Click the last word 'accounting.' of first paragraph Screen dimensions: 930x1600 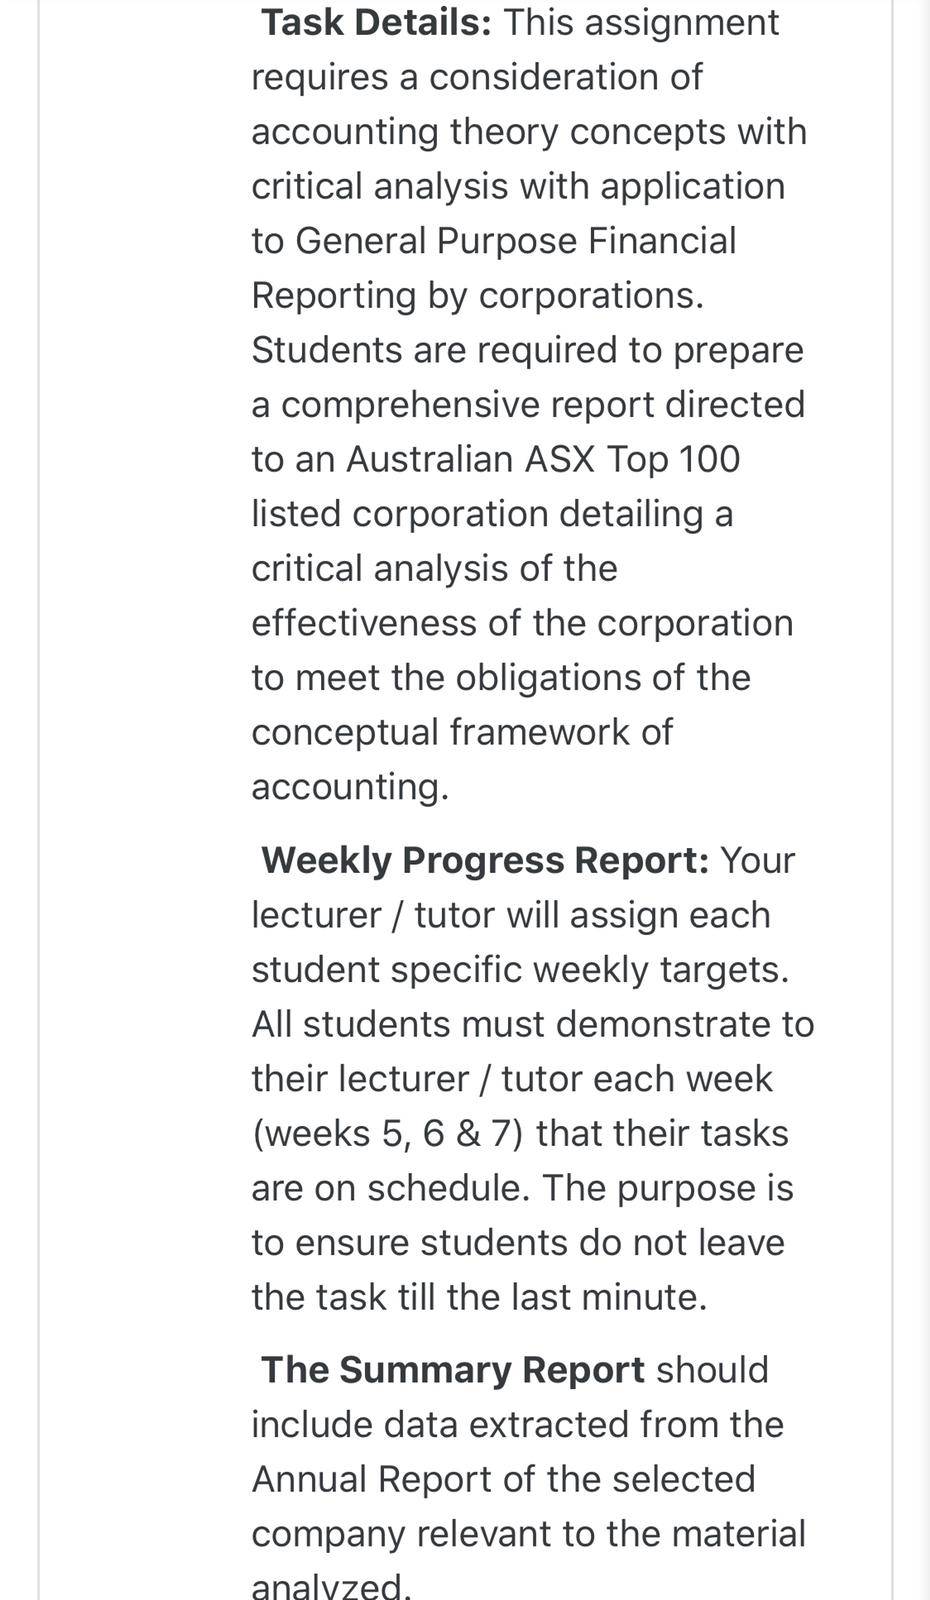350,787
